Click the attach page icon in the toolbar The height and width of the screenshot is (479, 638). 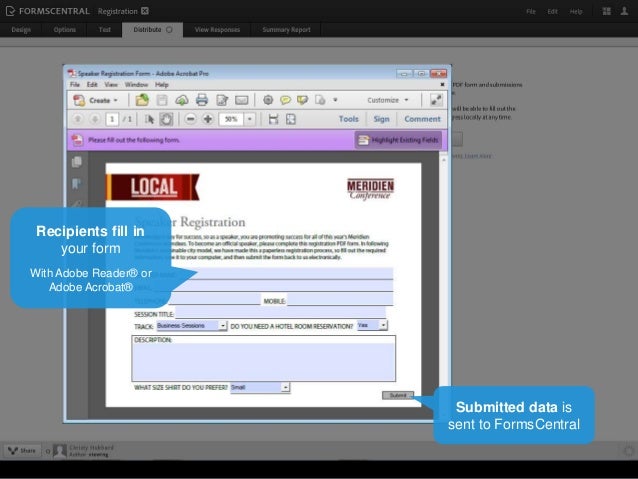click(320, 100)
